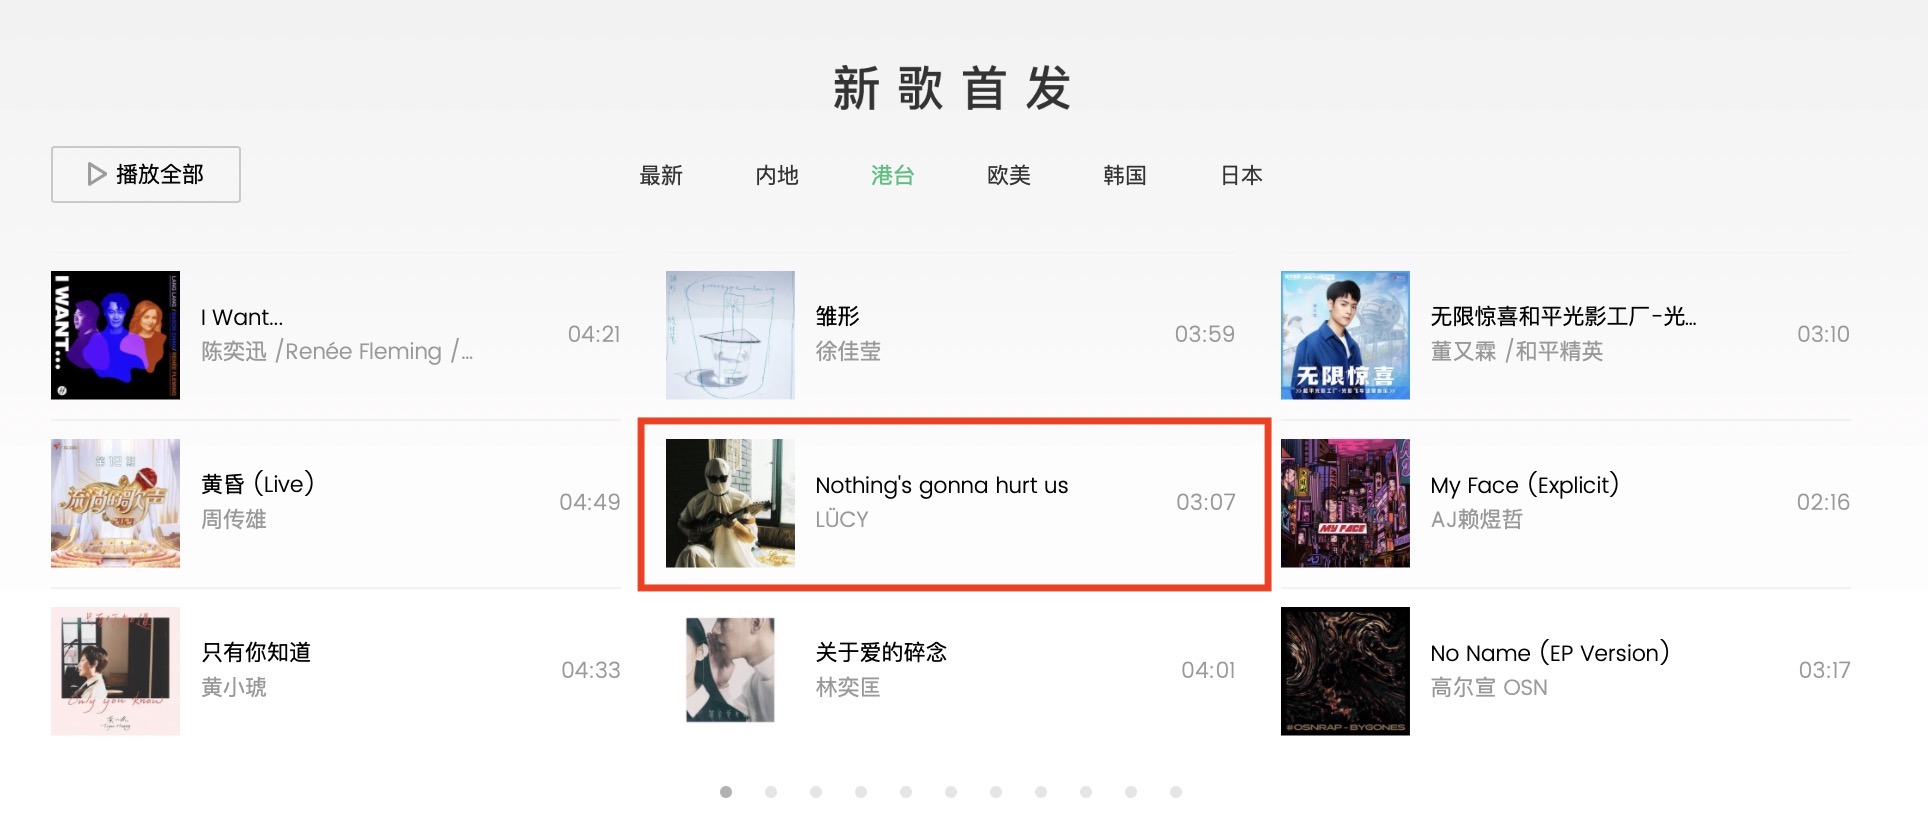Open artist link AJ赖煜哲
Image resolution: width=1928 pixels, height=832 pixels.
click(1476, 520)
